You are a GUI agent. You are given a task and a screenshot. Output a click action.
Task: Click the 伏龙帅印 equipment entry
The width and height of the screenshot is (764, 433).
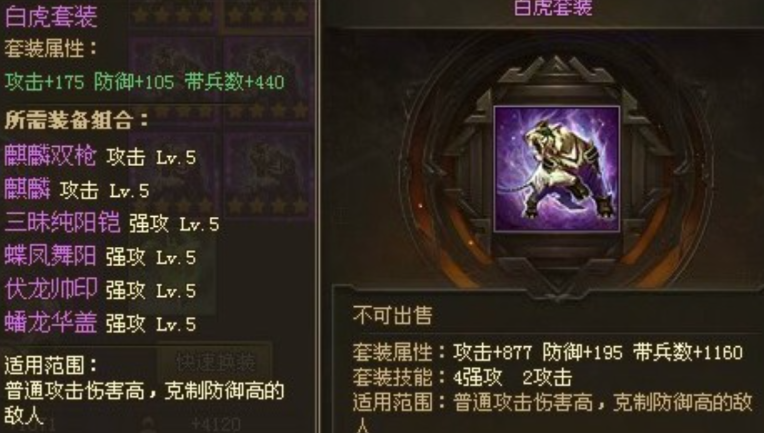point(51,289)
